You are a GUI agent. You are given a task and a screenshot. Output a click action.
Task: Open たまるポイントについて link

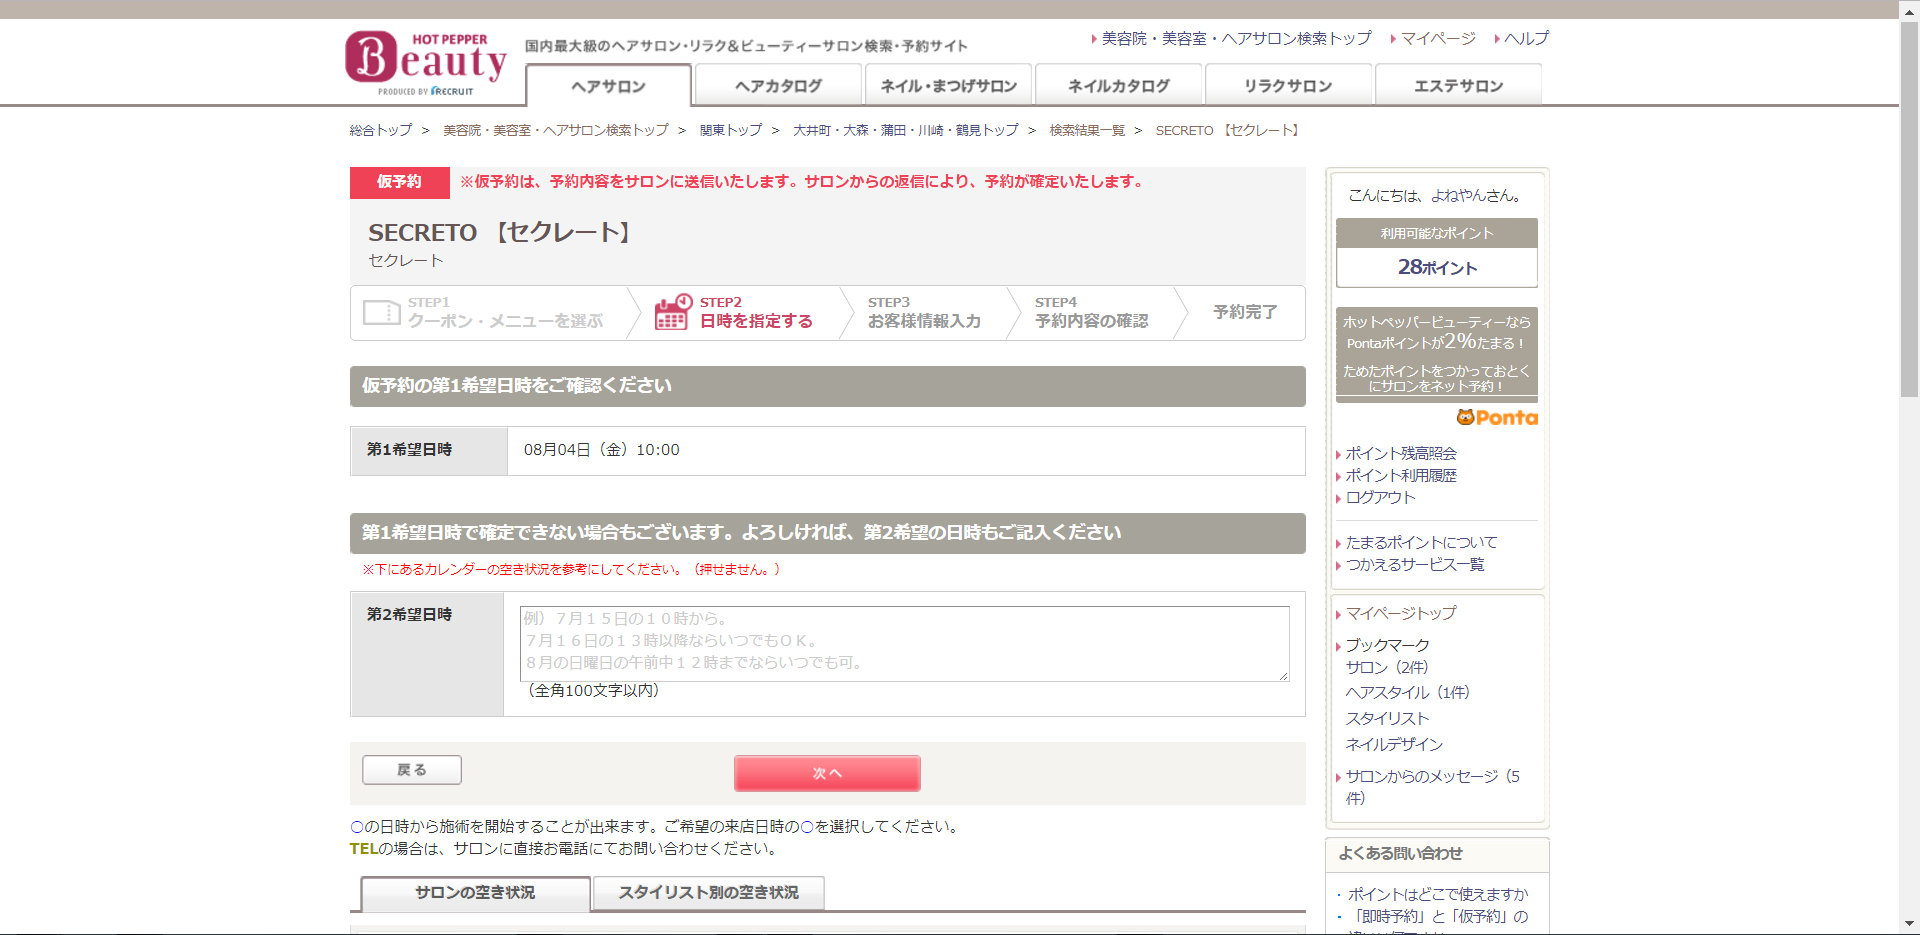(x=1421, y=542)
